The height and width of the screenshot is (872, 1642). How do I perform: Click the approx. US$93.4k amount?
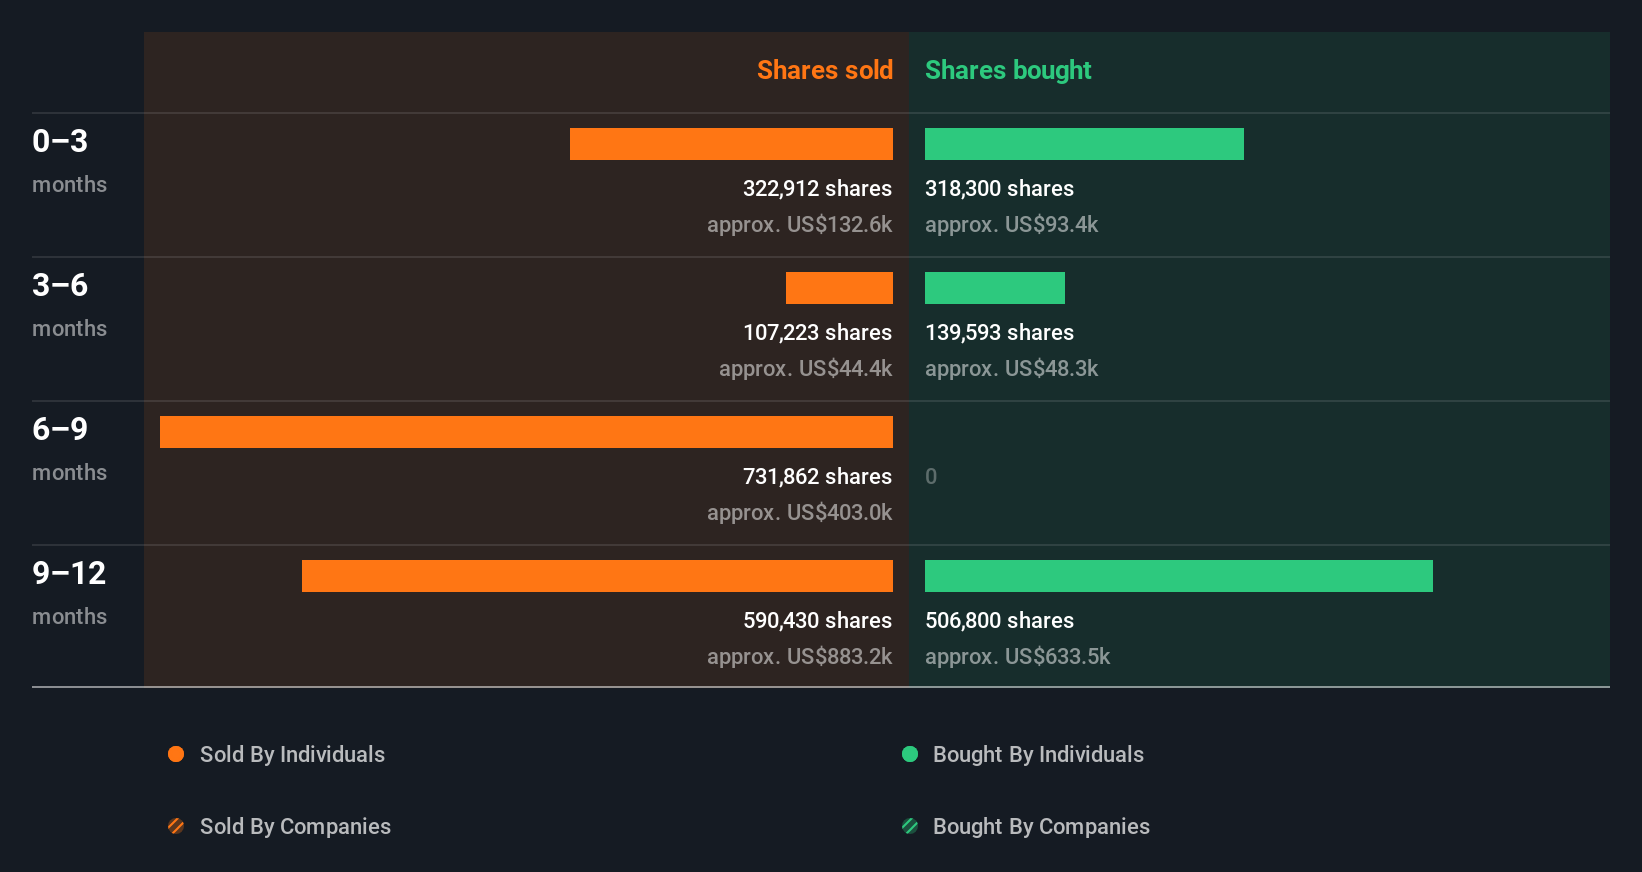1011,224
